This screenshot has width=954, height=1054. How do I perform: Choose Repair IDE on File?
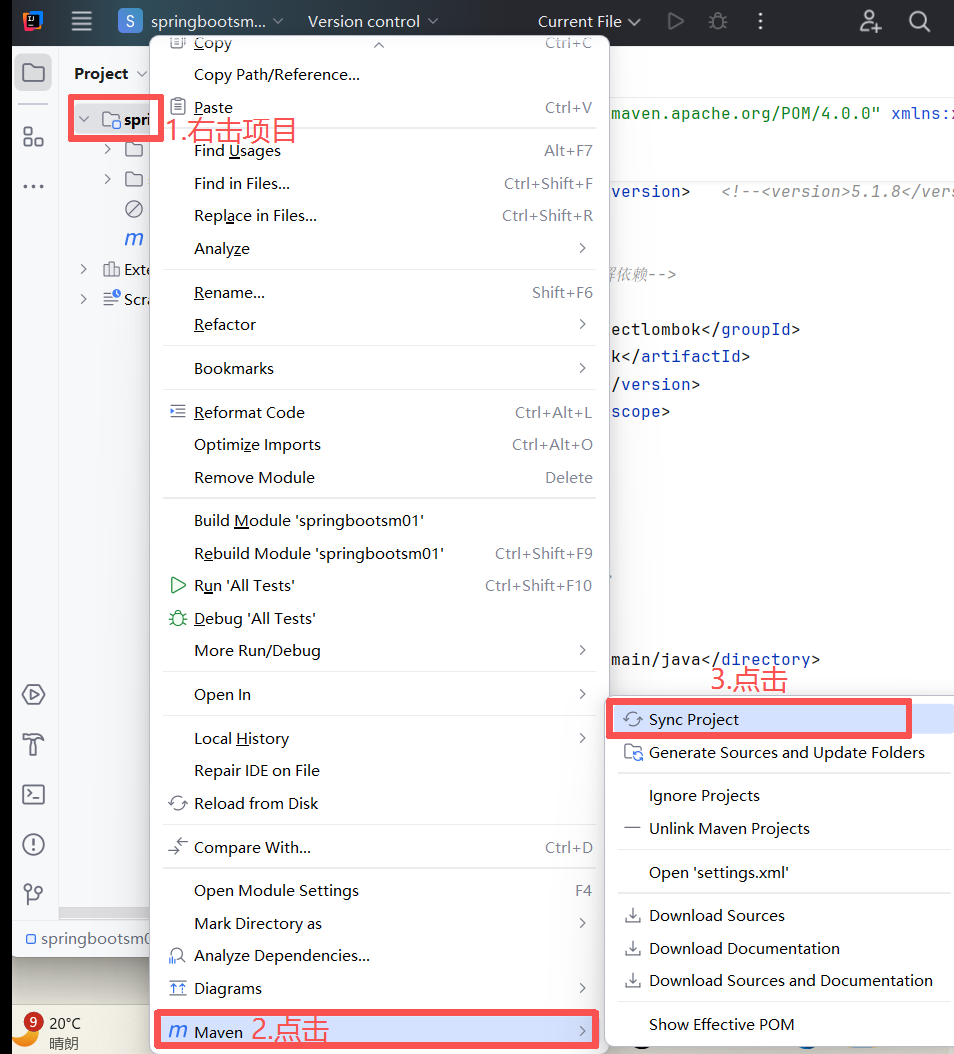379,770
